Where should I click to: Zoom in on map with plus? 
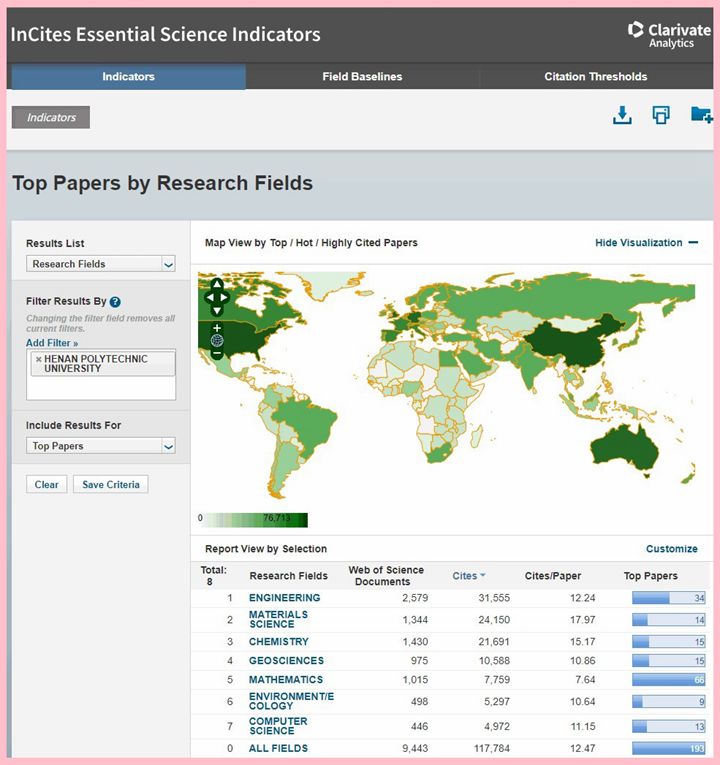coord(217,328)
